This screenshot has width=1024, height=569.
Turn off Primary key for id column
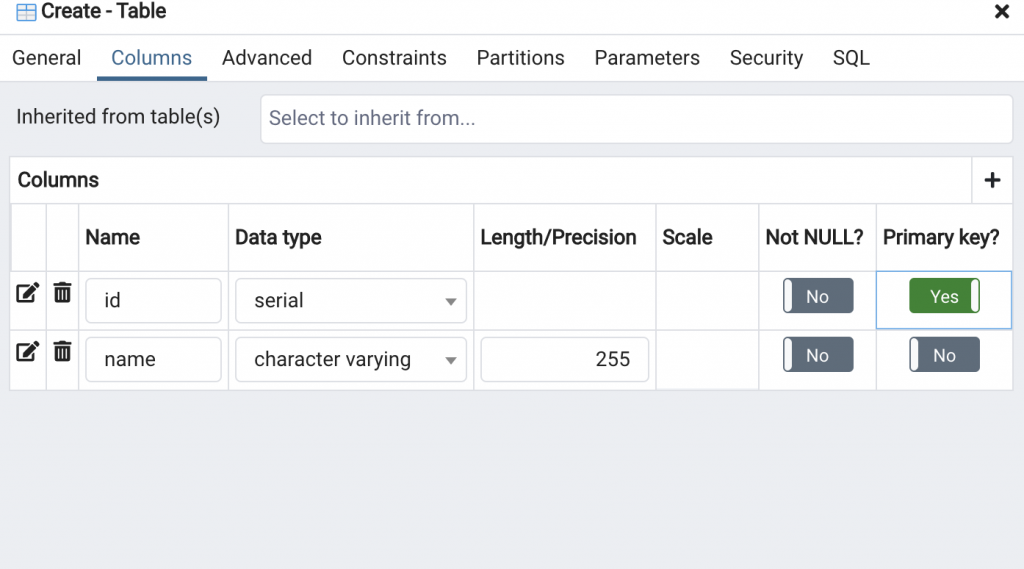pyautogui.click(x=944, y=297)
